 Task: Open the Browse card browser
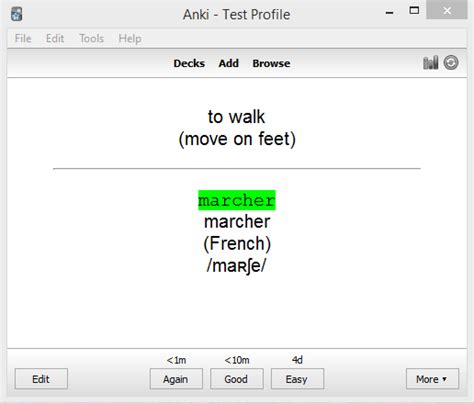point(271,63)
